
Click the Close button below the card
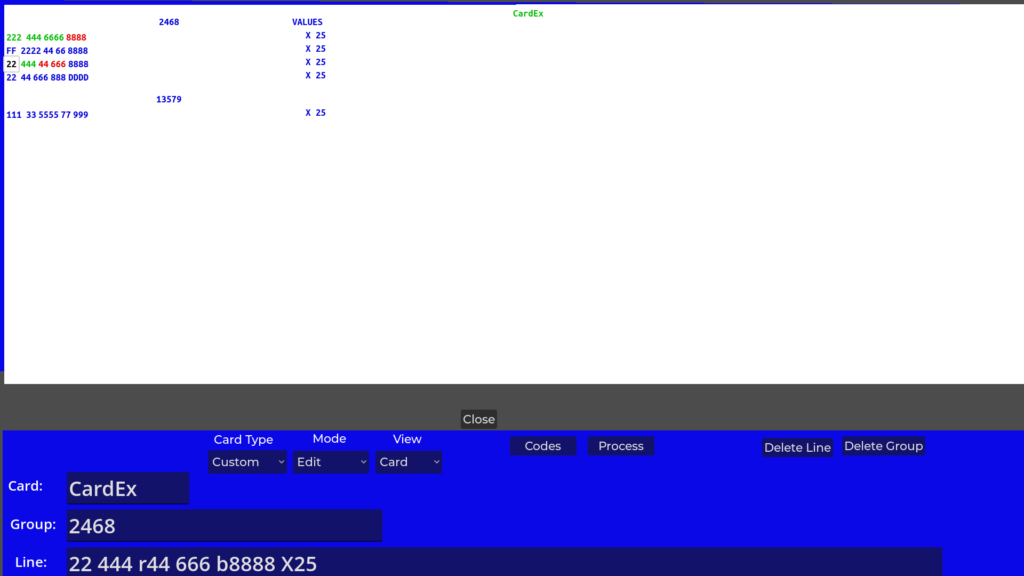[478, 419]
